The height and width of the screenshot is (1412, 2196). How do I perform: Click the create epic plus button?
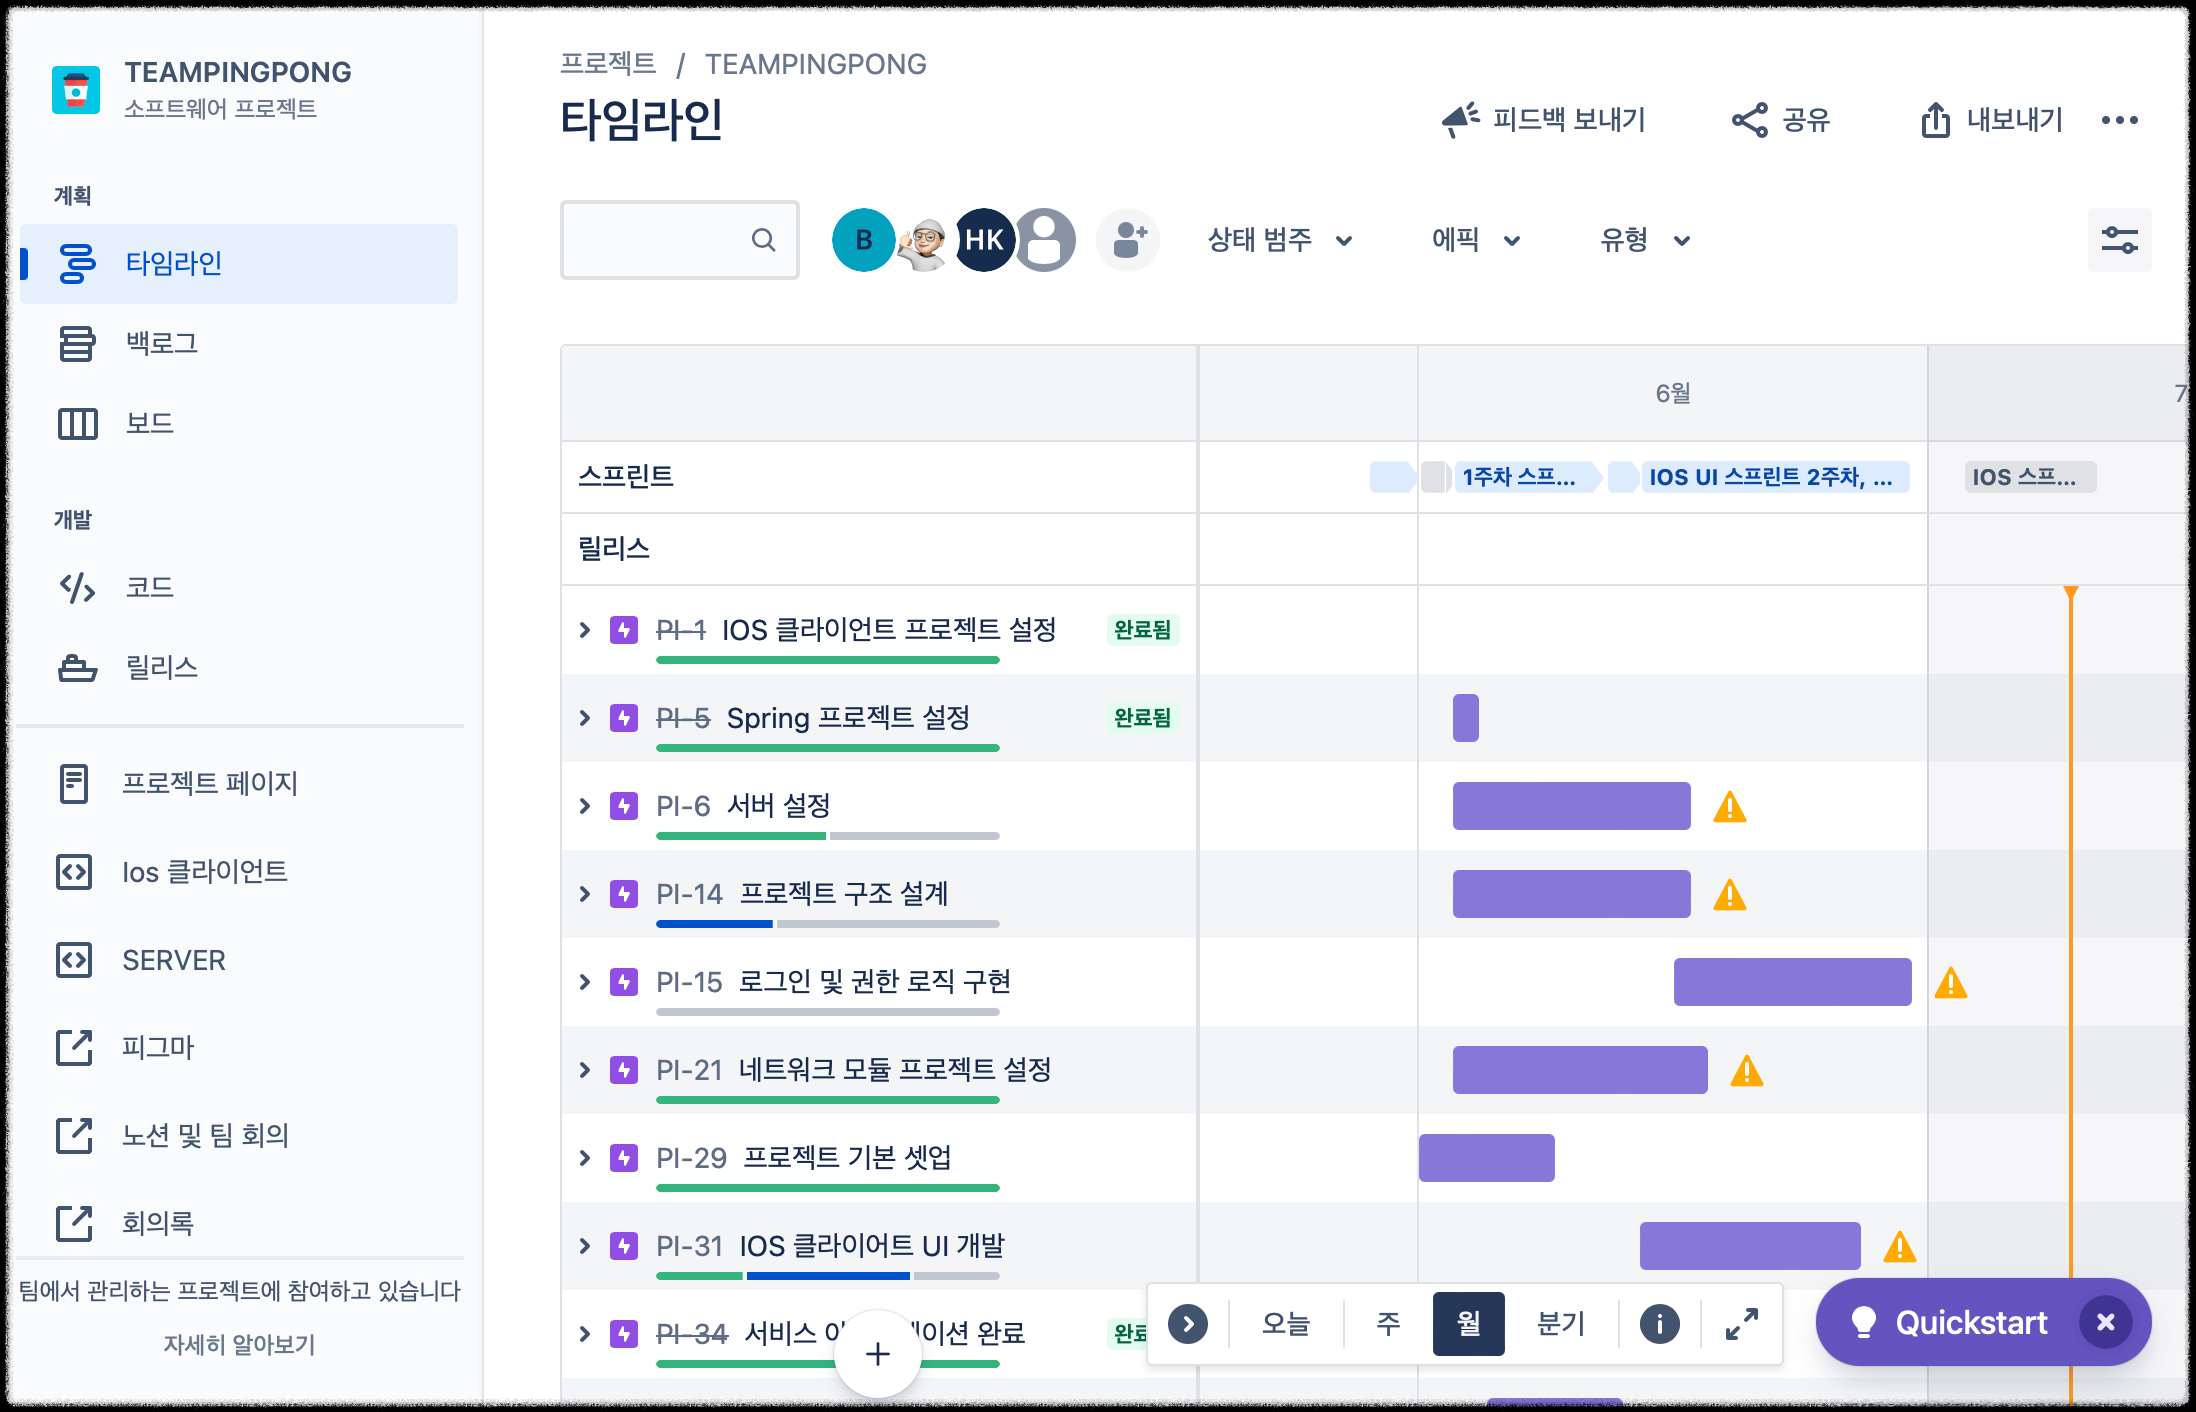click(x=877, y=1354)
